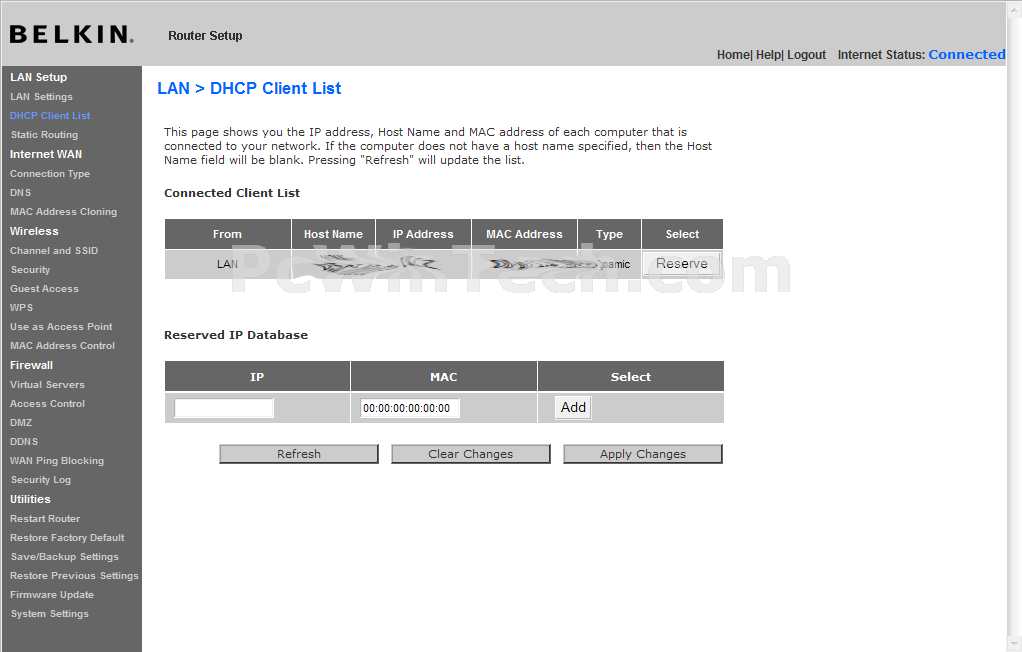Open WAN Ping Blocking page
The width and height of the screenshot is (1022, 652).
[x=57, y=460]
